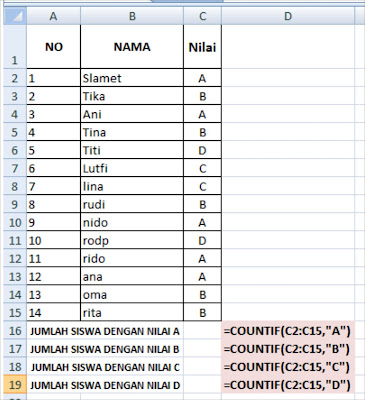Click the COUNTIF formula for "A"
Screen dimensions: 365x400
tap(288, 330)
